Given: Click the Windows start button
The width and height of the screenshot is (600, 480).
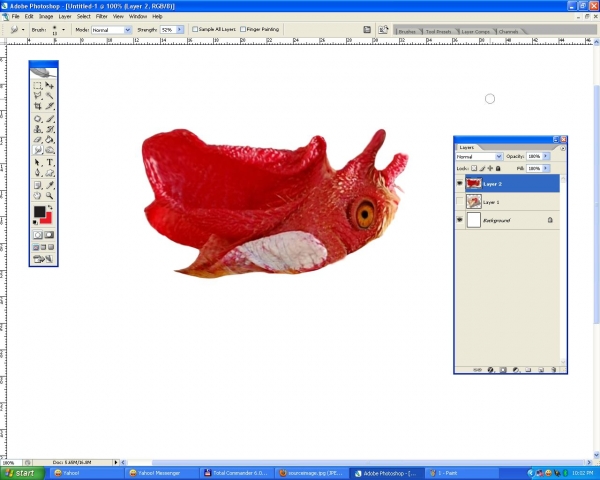Looking at the screenshot, I should (22, 473).
